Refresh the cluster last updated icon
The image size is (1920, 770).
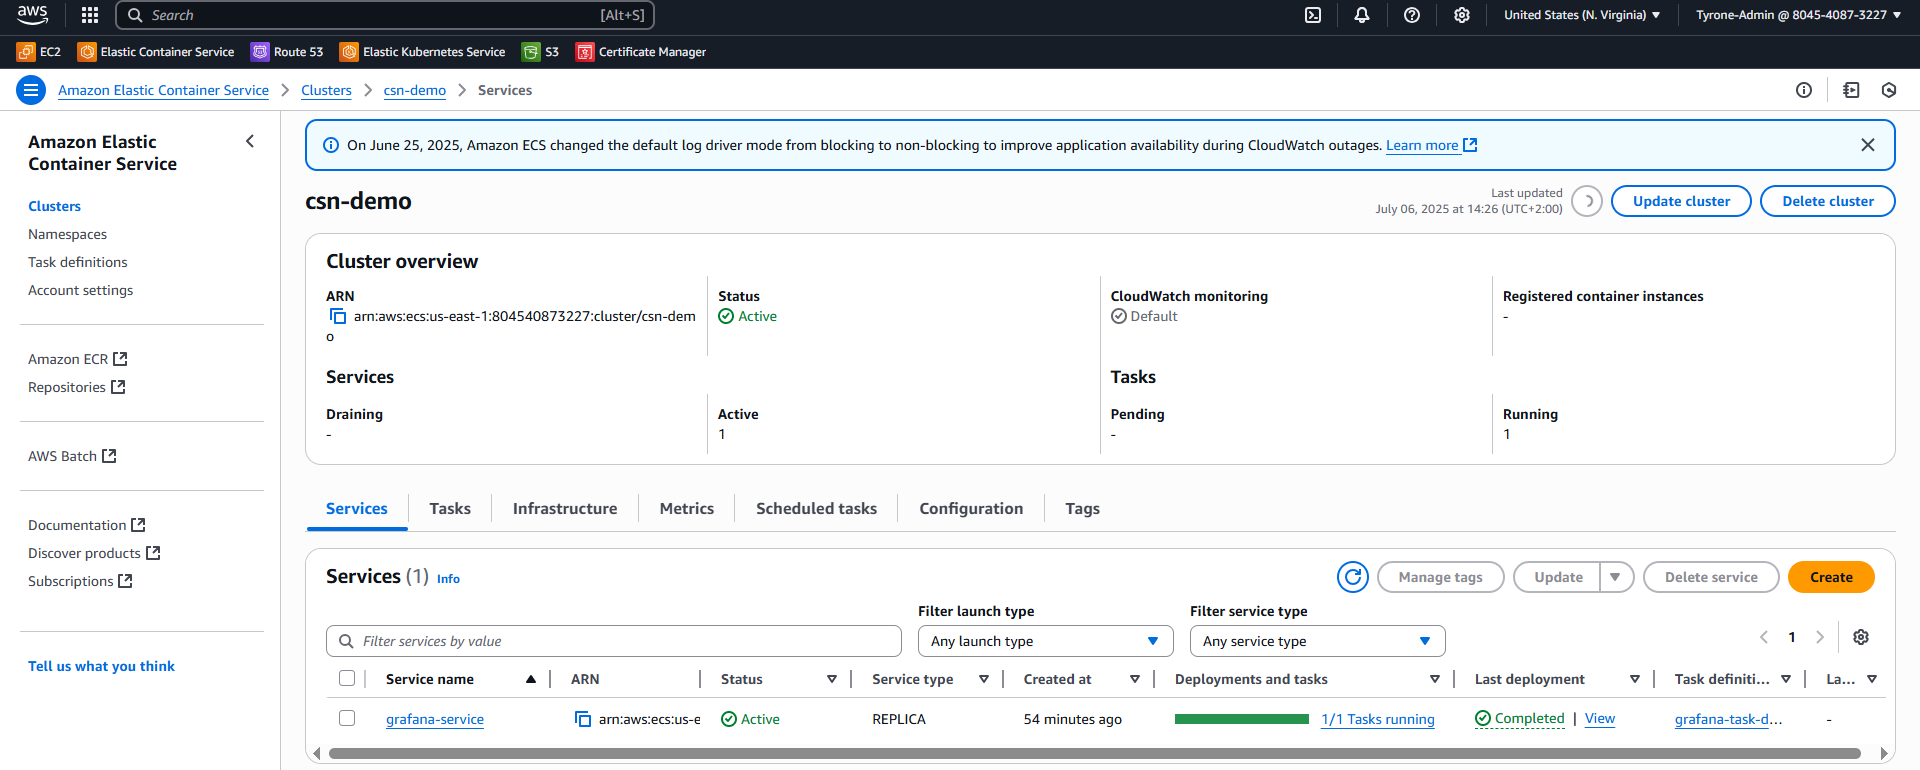coord(1587,201)
